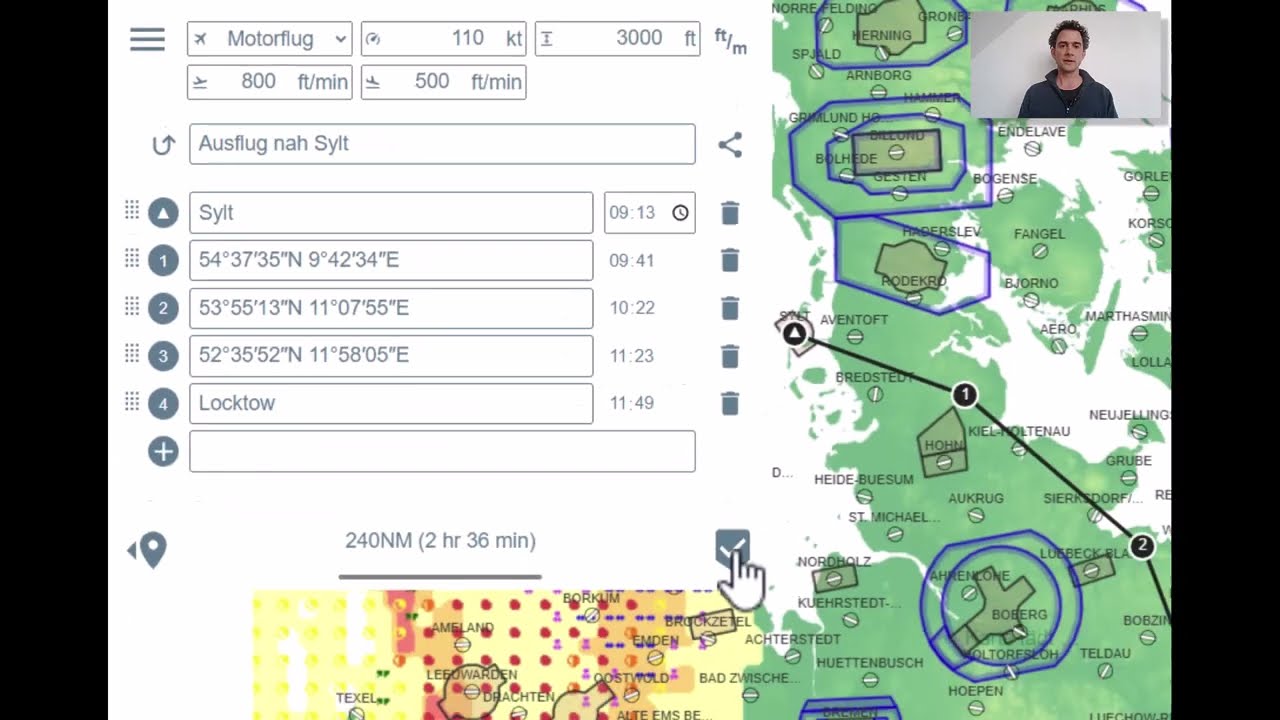Viewport: 1280px width, 720px height.
Task: Edit coordinate field 53°55′13″N 11°07′55″E
Action: pos(391,308)
